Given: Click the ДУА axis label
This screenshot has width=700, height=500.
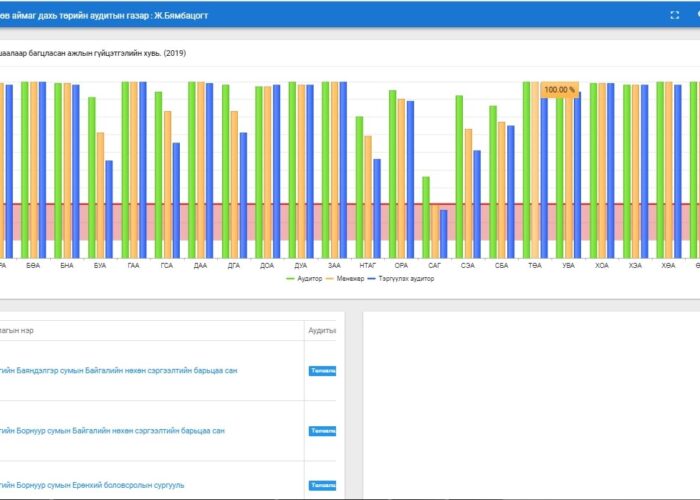Looking at the screenshot, I should (x=300, y=266).
